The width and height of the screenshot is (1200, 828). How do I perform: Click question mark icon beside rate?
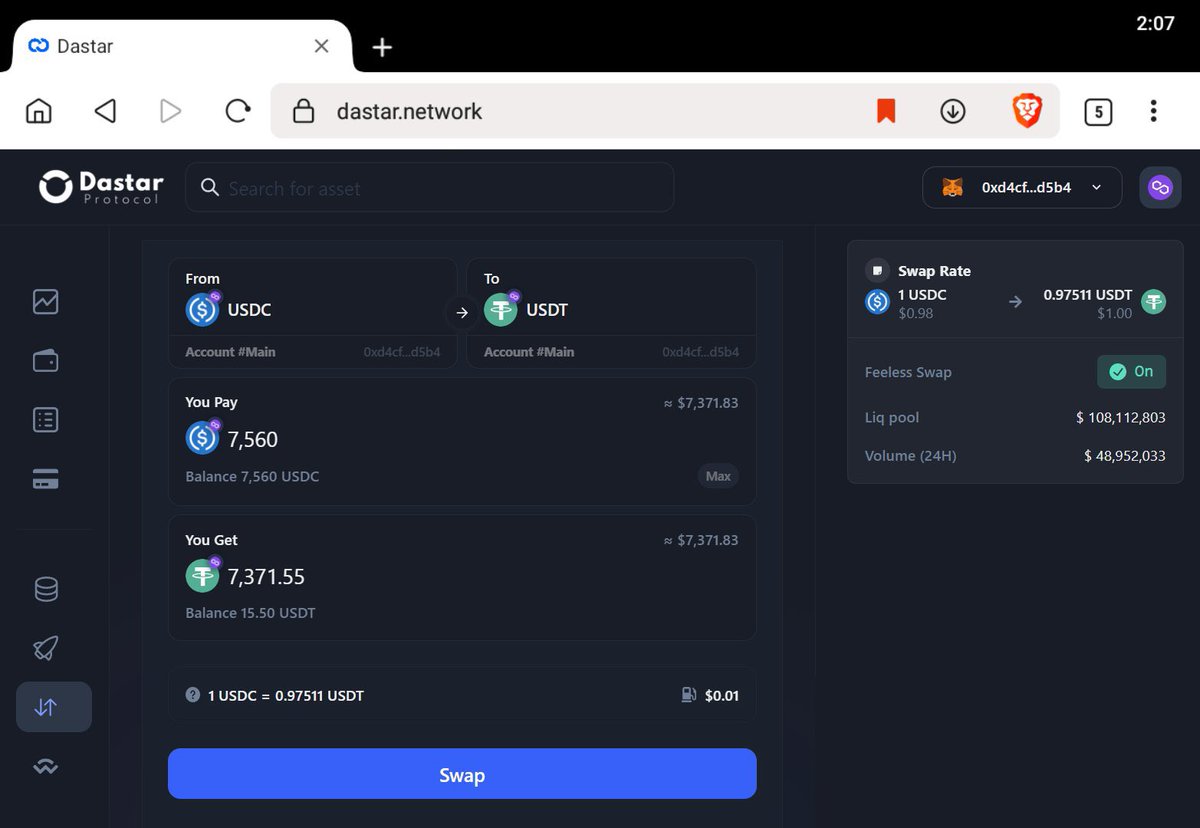(193, 695)
